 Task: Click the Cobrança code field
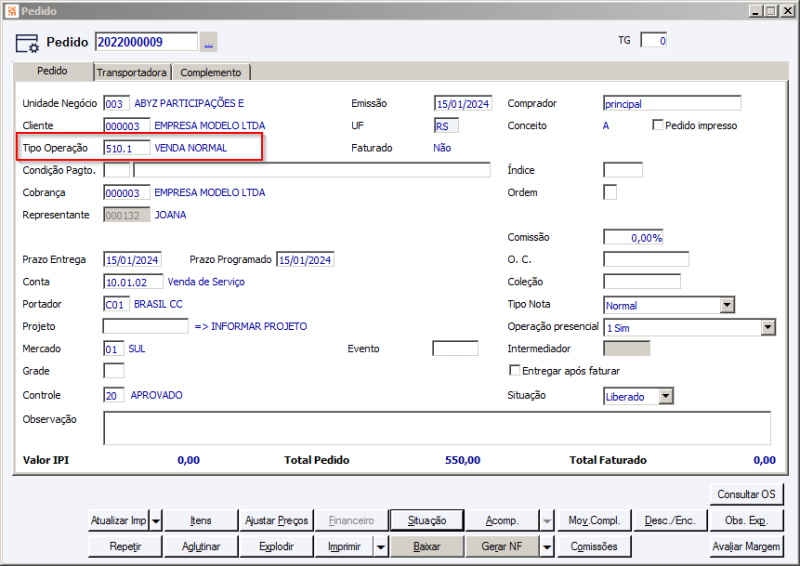point(127,192)
